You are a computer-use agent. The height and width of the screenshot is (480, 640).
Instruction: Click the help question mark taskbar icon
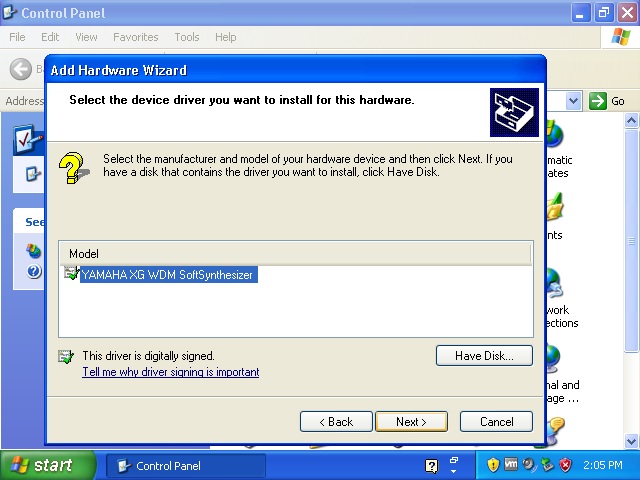432,466
